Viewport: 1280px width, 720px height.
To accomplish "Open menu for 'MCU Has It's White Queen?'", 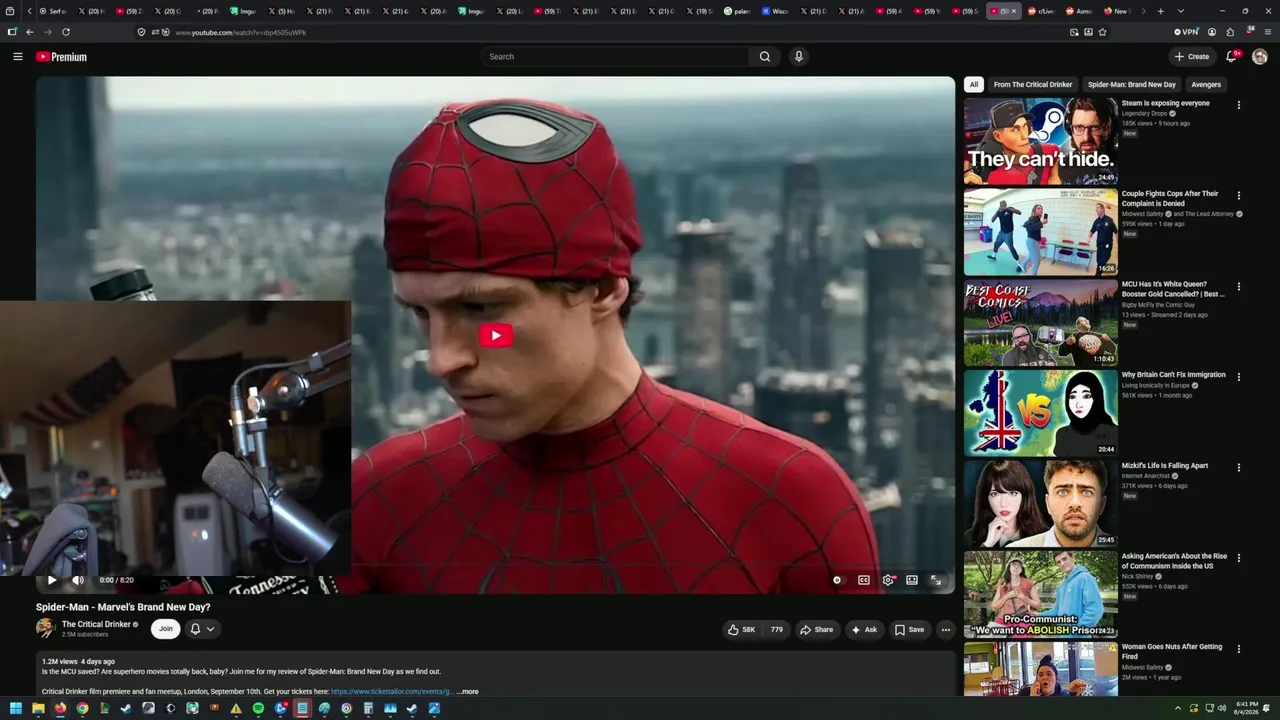I will [x=1239, y=286].
